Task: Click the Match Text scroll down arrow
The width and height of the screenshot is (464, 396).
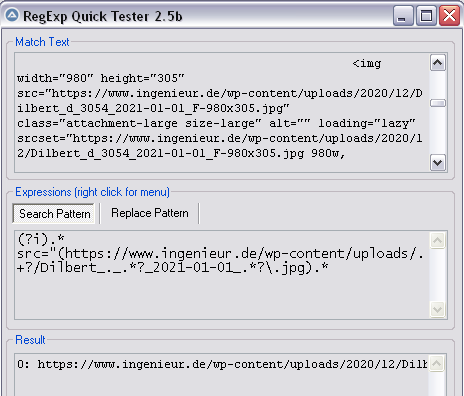Action: pyautogui.click(x=438, y=163)
